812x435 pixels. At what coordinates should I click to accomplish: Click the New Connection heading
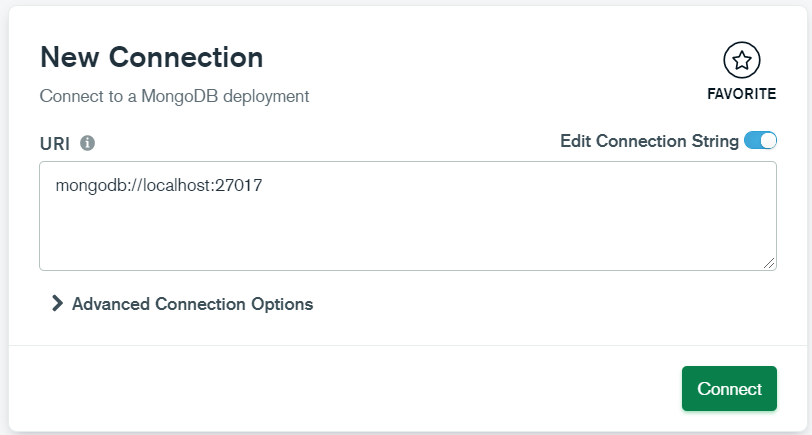click(x=151, y=57)
